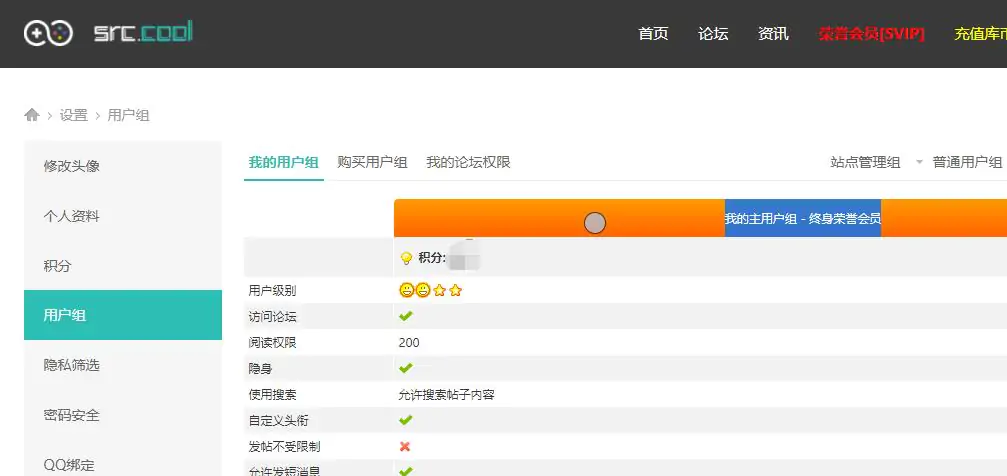
Task: Open 修改头像 in sidebar
Action: click(x=123, y=166)
